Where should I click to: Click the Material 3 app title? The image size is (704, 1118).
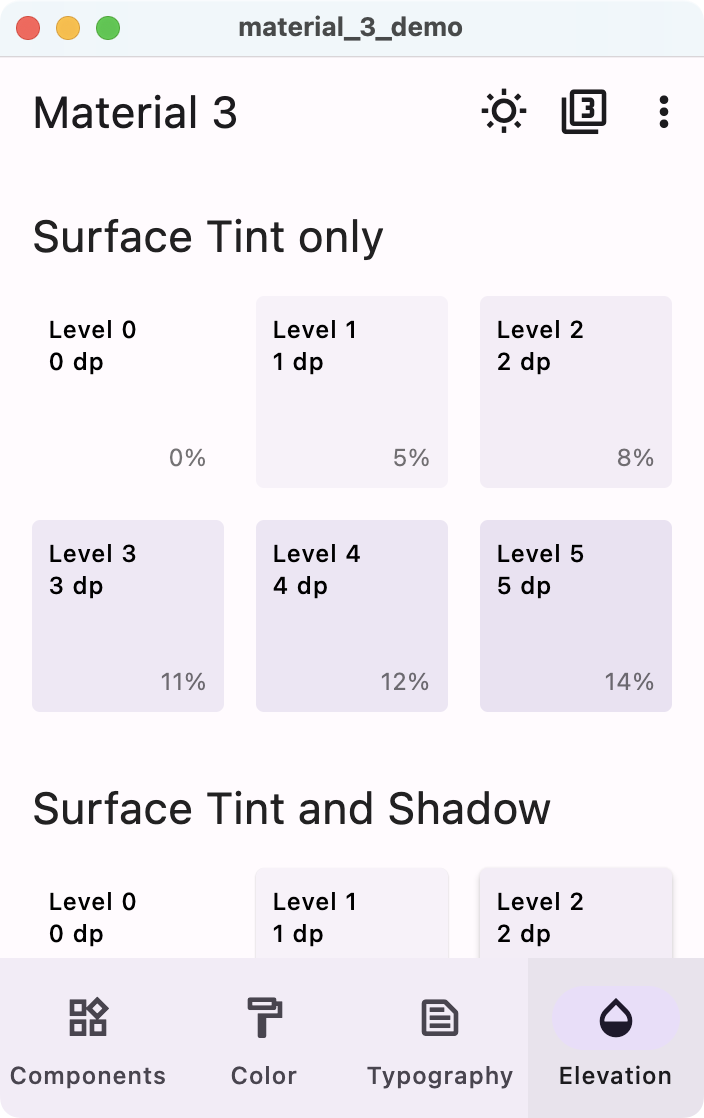pos(136,113)
